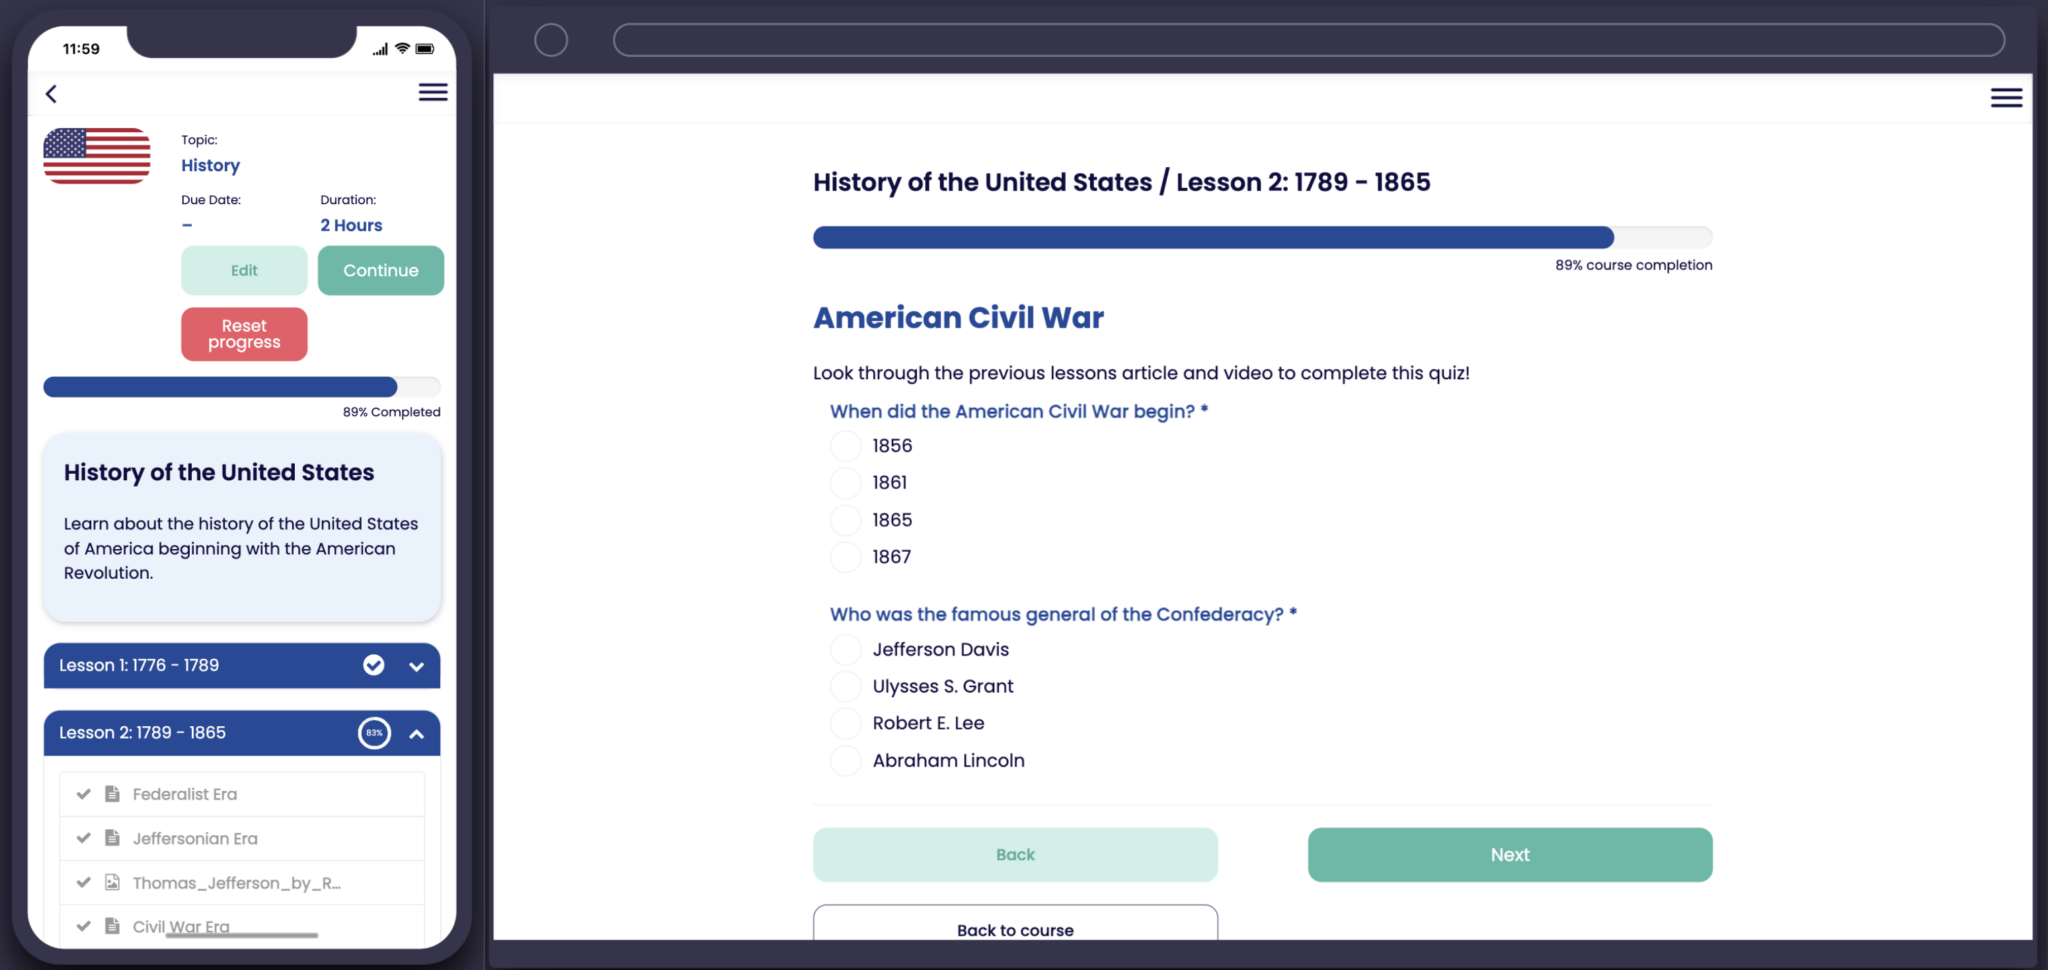
Task: Click the Federalist Era document icon
Action: [x=113, y=794]
